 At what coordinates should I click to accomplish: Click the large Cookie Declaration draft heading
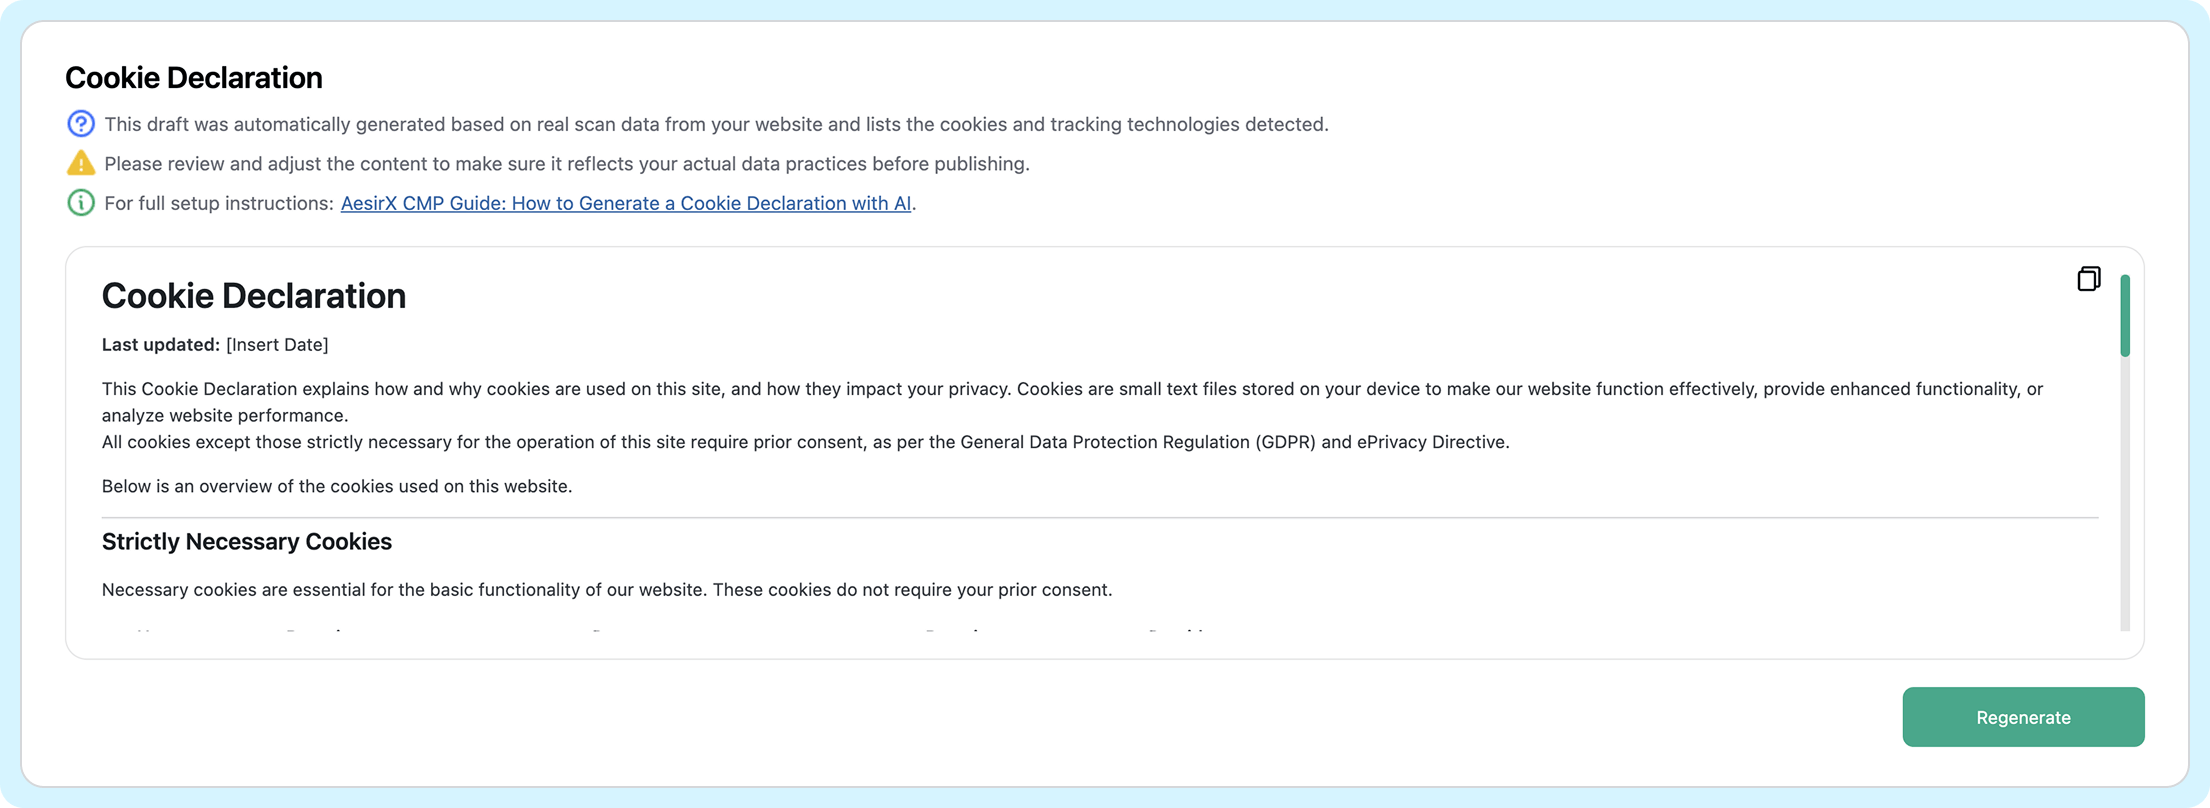[254, 296]
